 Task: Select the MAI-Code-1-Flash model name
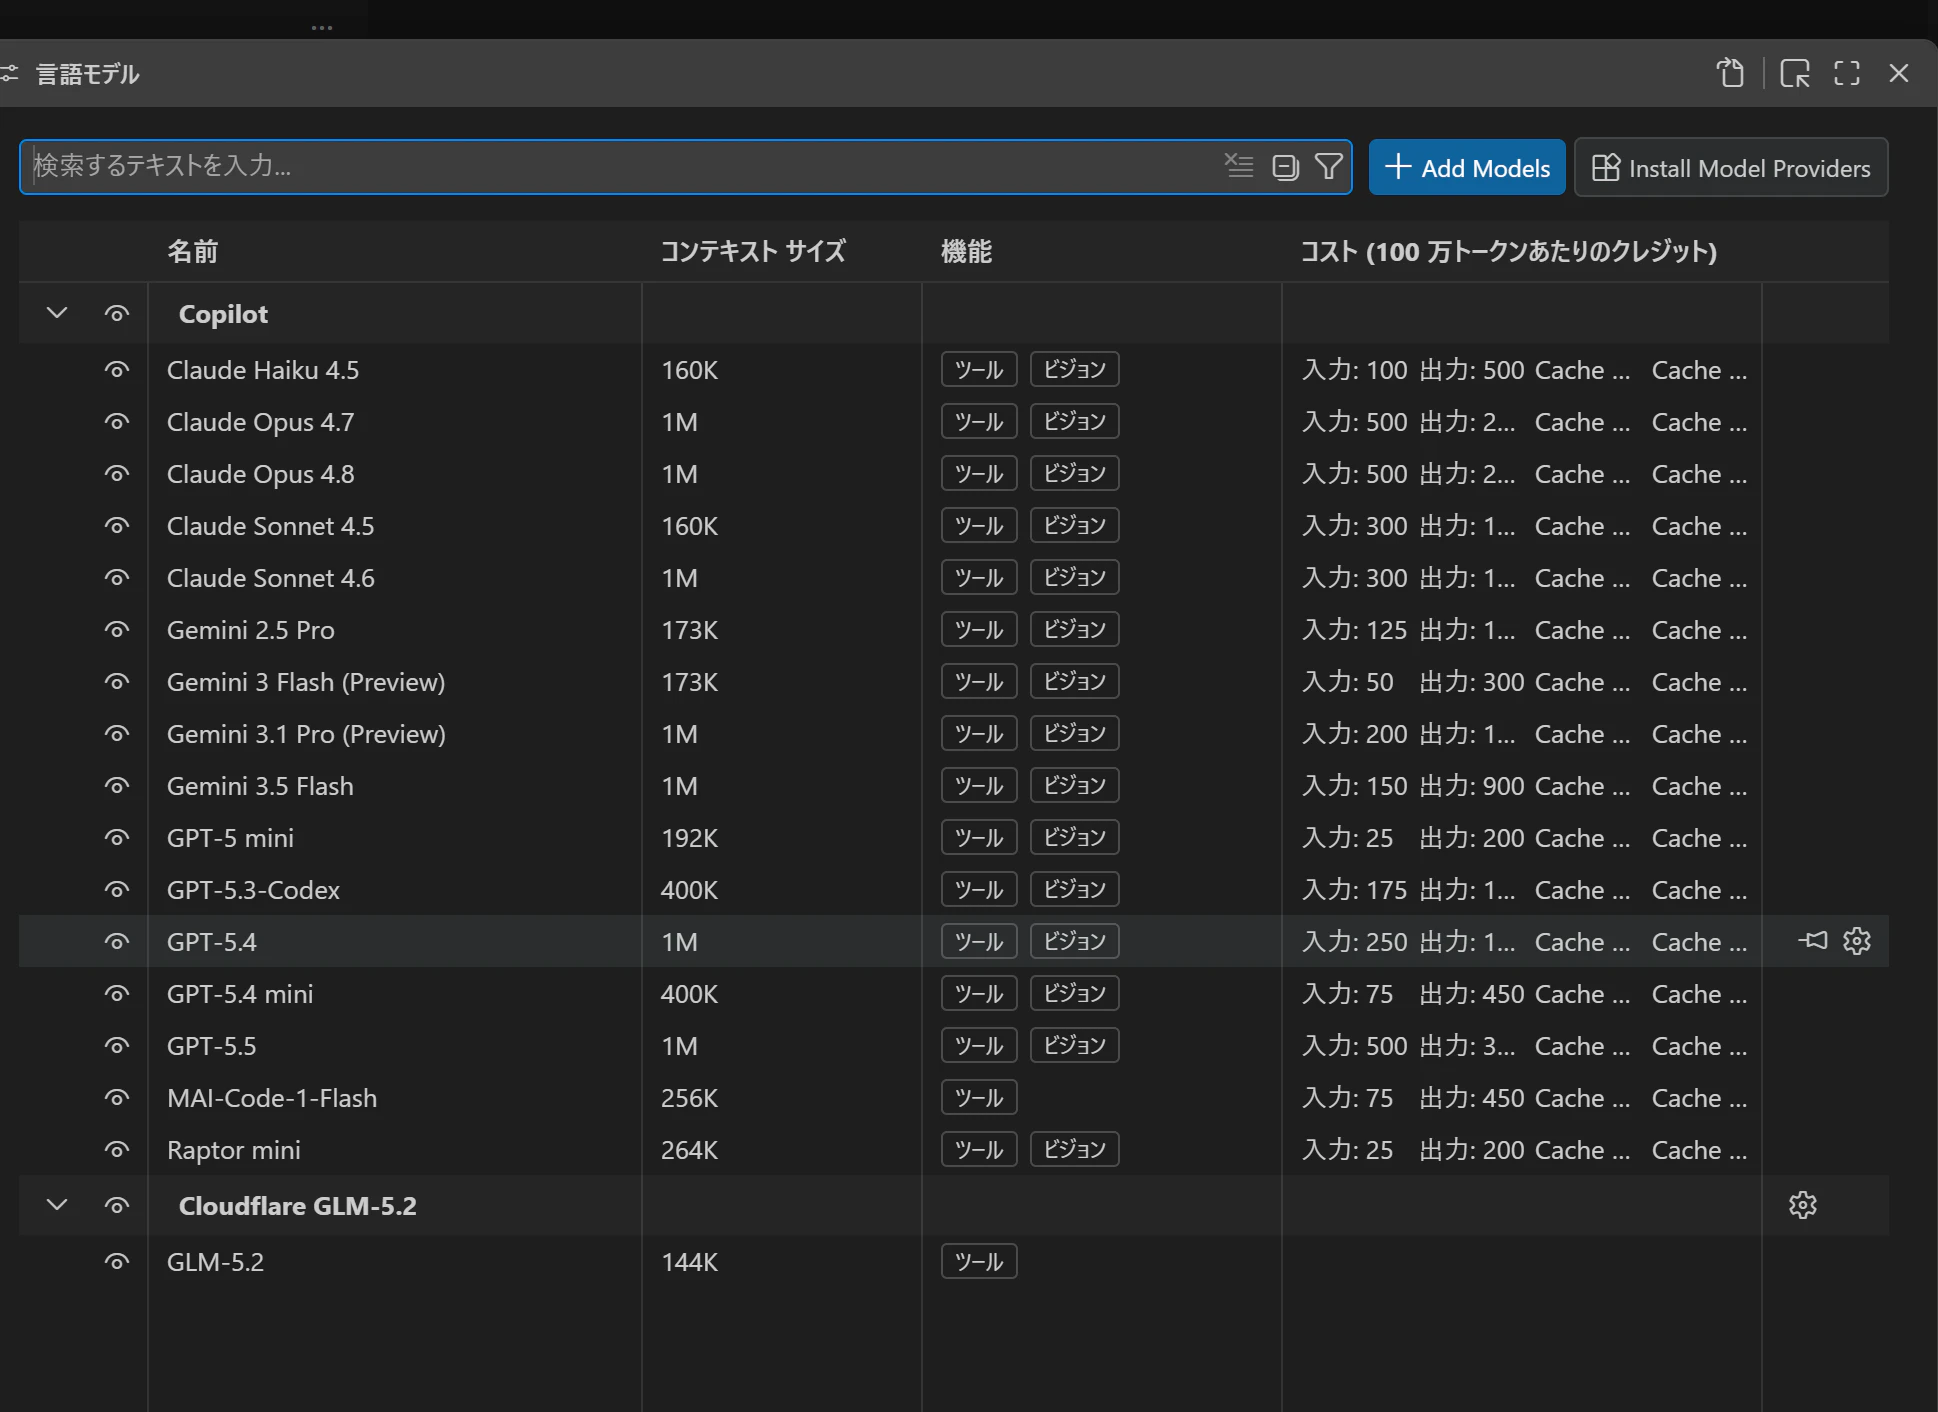[x=272, y=1098]
